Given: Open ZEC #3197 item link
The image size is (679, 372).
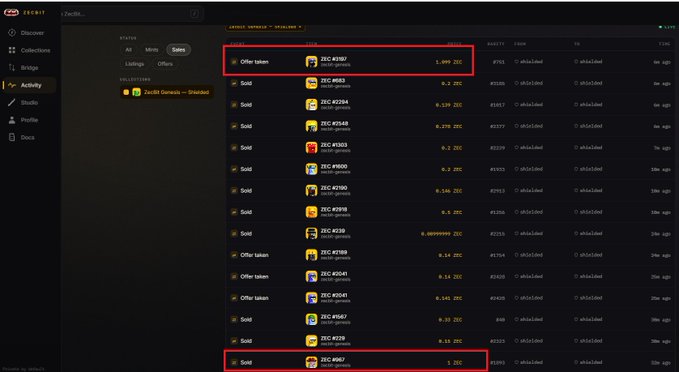Looking at the screenshot, I should click(x=333, y=59).
